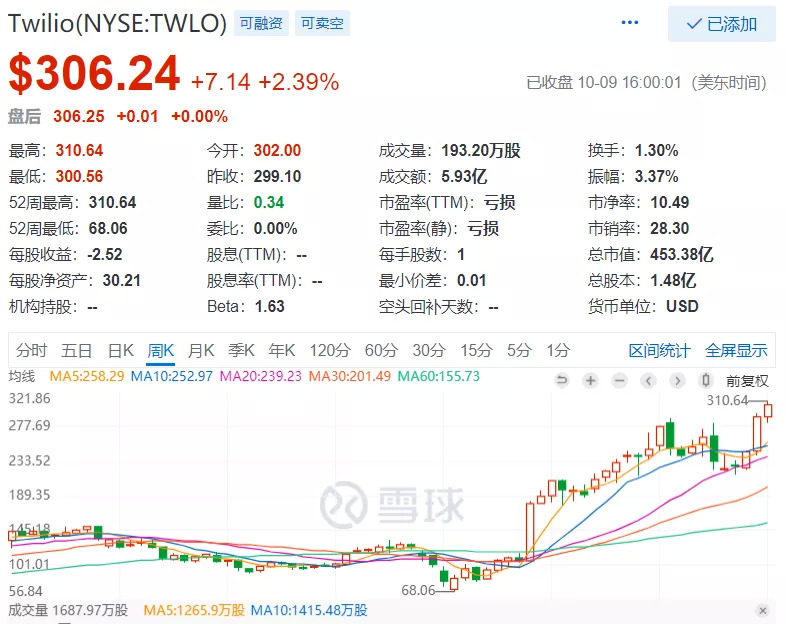786x624 pixels.
Task: Shift chart right with the right chevron icon
Action: [x=677, y=380]
